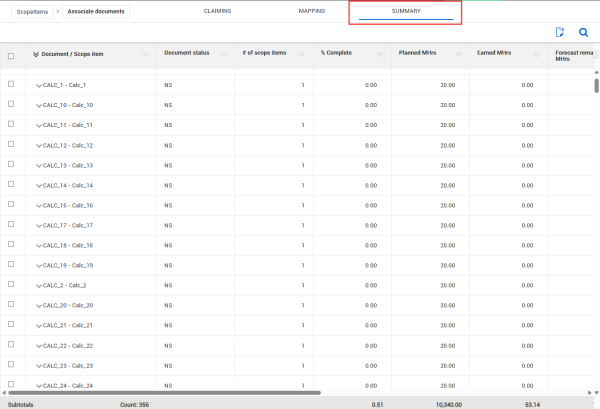Image resolution: width=600 pixels, height=409 pixels.
Task: Open filter for Earned MHrs column
Action: 537,55
